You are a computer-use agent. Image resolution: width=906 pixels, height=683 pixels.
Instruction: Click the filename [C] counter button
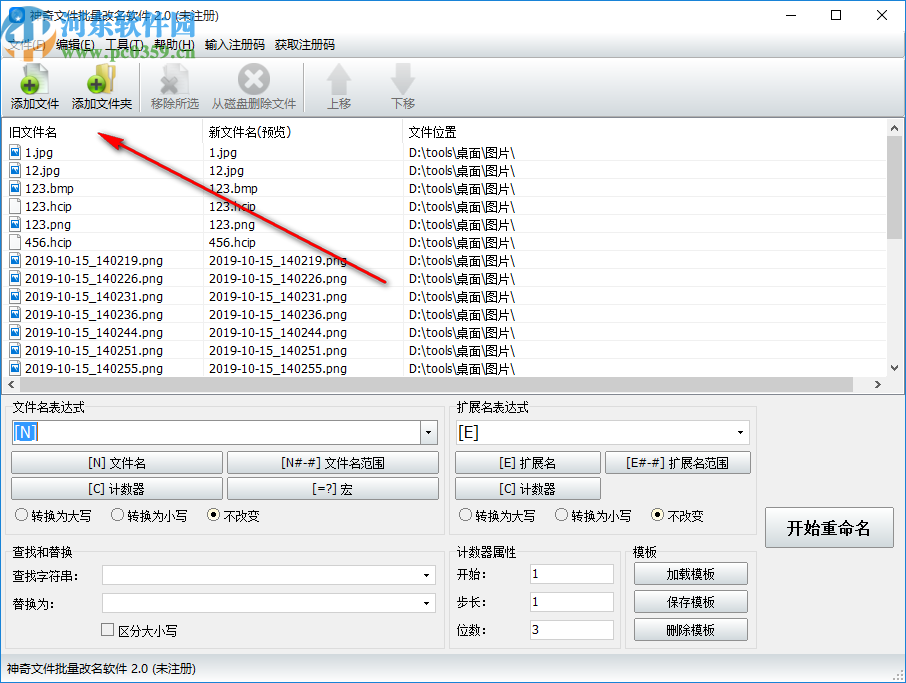117,489
